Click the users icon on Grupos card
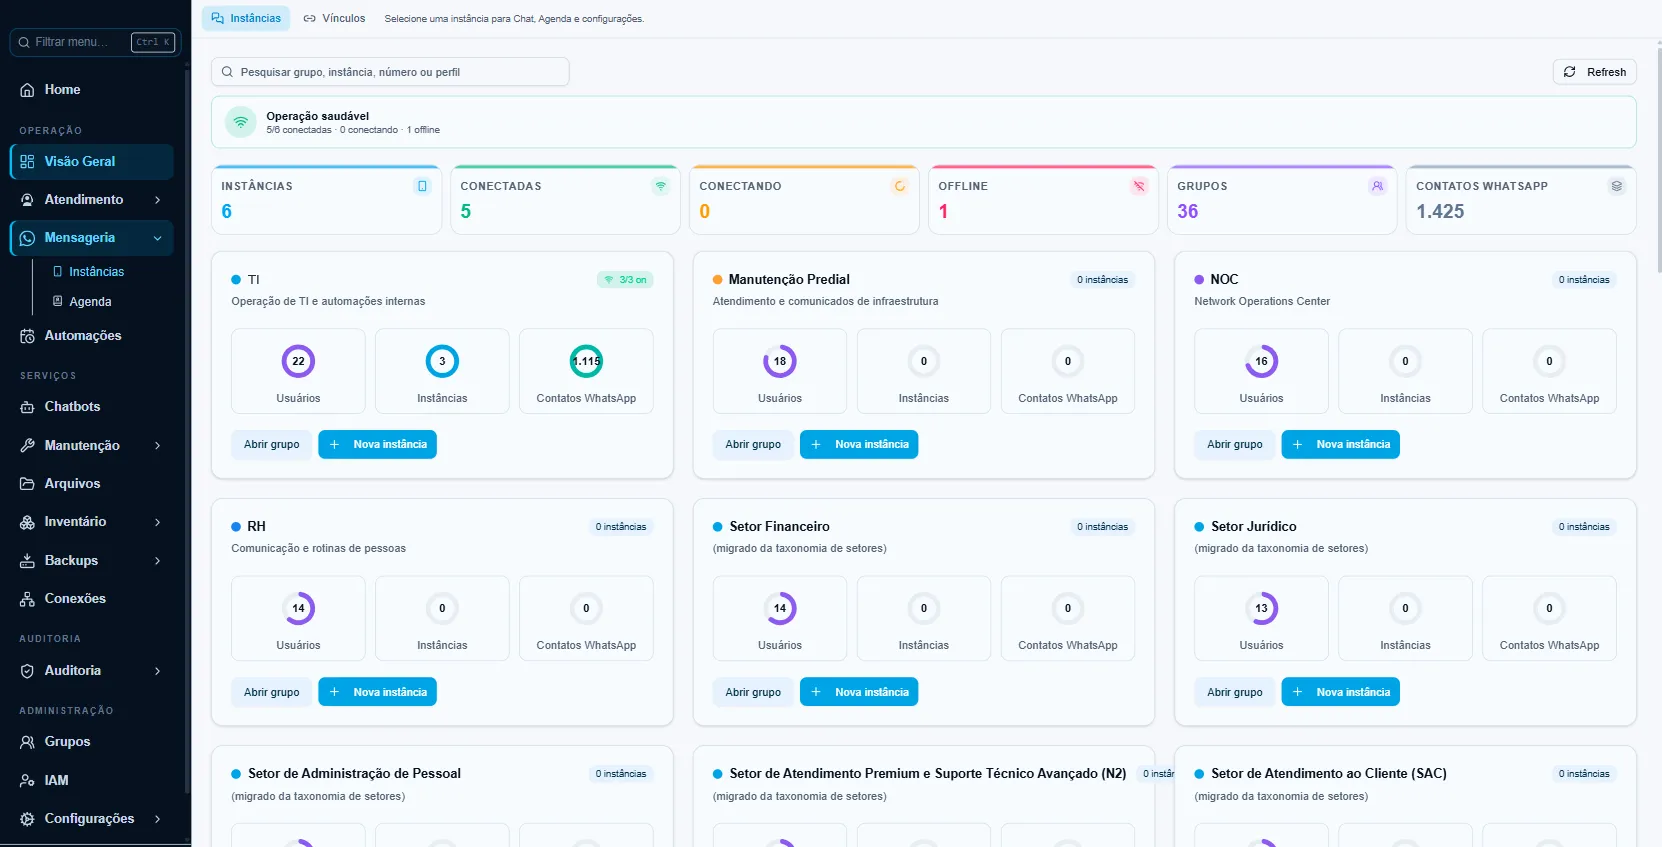 (x=1378, y=186)
